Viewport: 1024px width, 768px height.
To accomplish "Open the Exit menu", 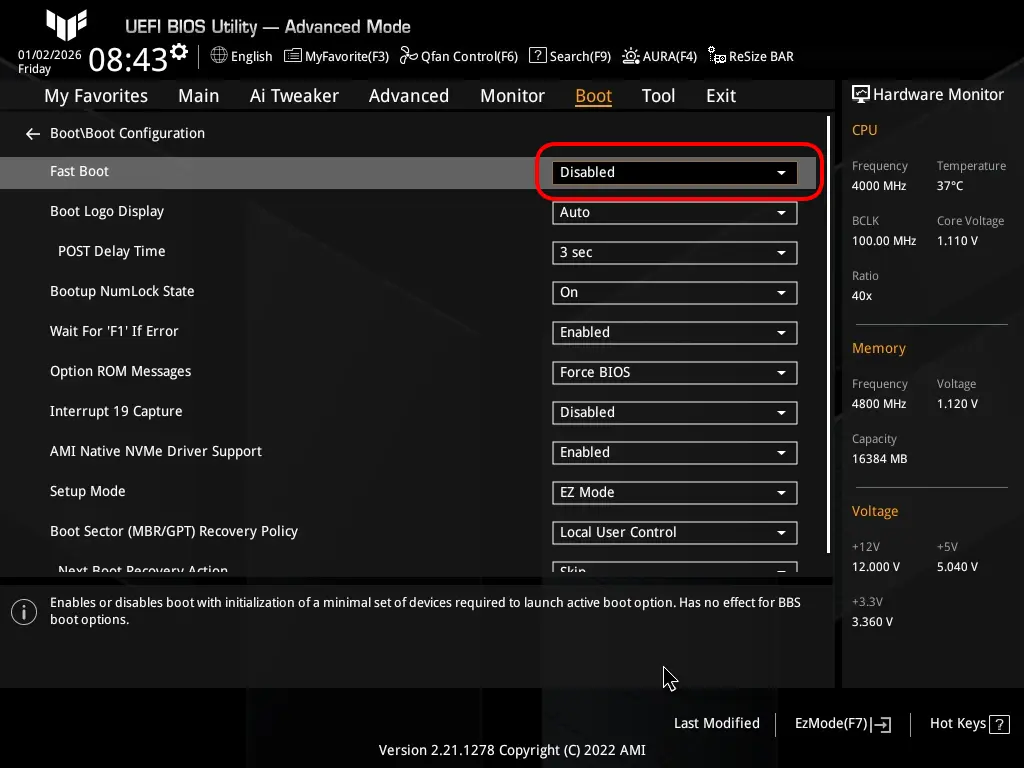I will 720,95.
